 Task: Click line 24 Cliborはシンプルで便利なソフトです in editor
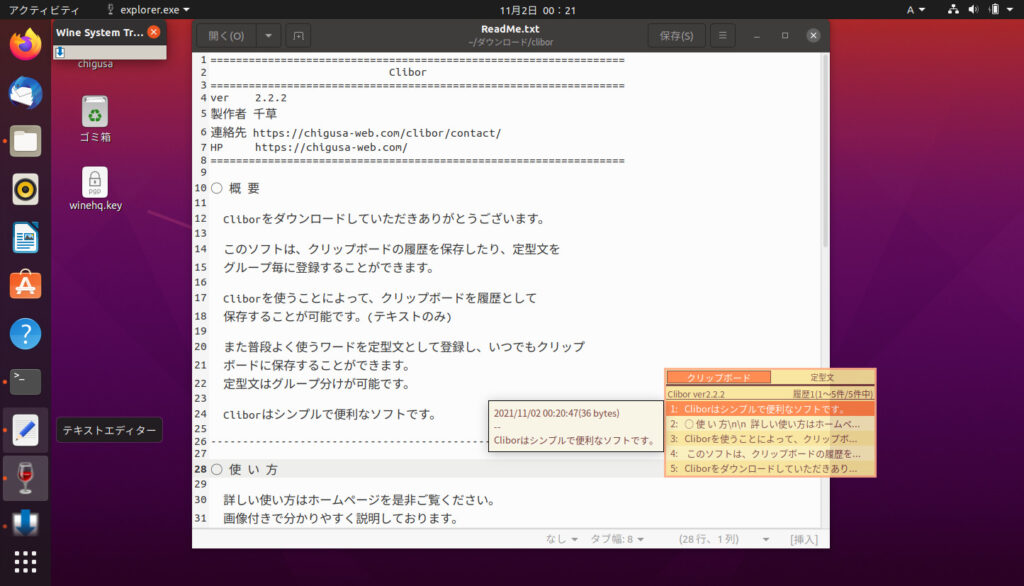coord(330,414)
